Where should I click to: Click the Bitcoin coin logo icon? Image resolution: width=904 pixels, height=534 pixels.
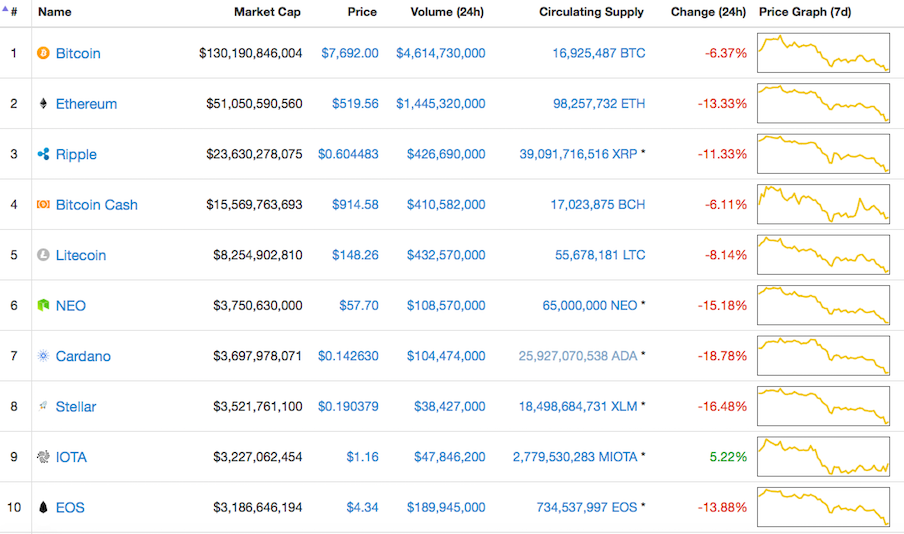[x=43, y=53]
